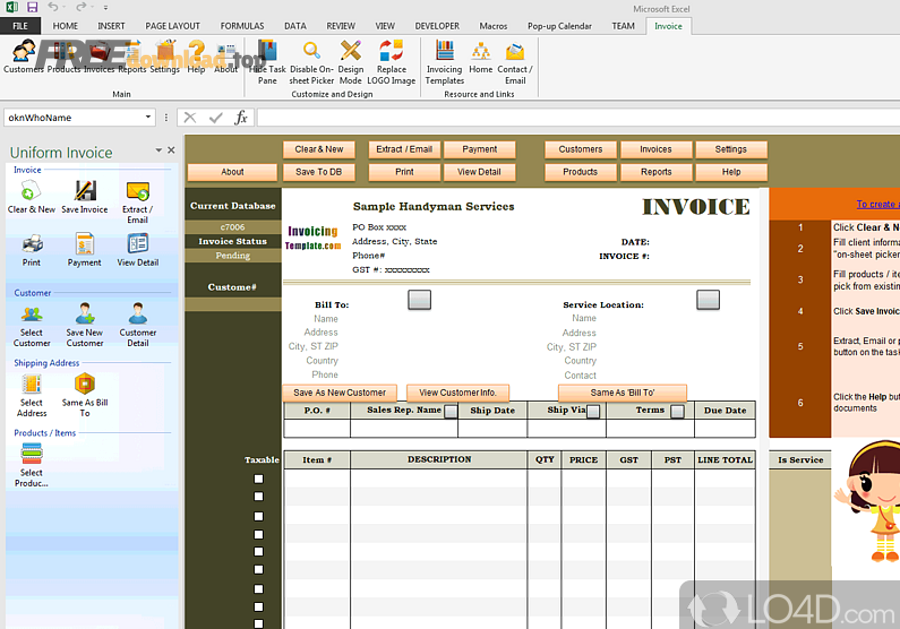Open Uniform Invoice task pane options arrow
The width and height of the screenshot is (900, 629).
158,150
